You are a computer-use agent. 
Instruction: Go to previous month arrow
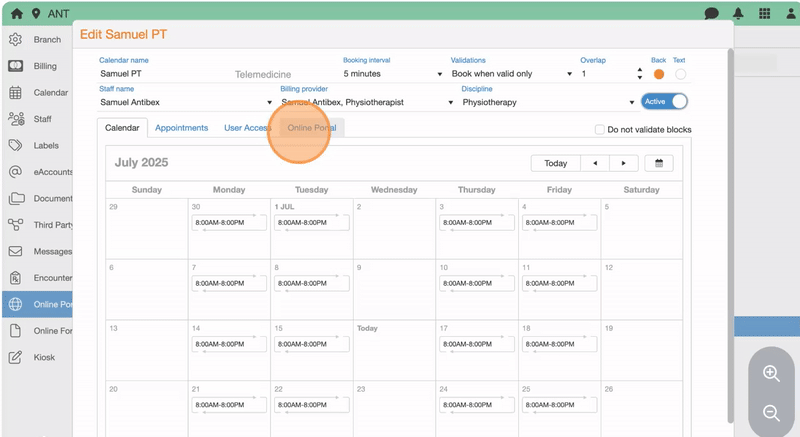coord(595,163)
